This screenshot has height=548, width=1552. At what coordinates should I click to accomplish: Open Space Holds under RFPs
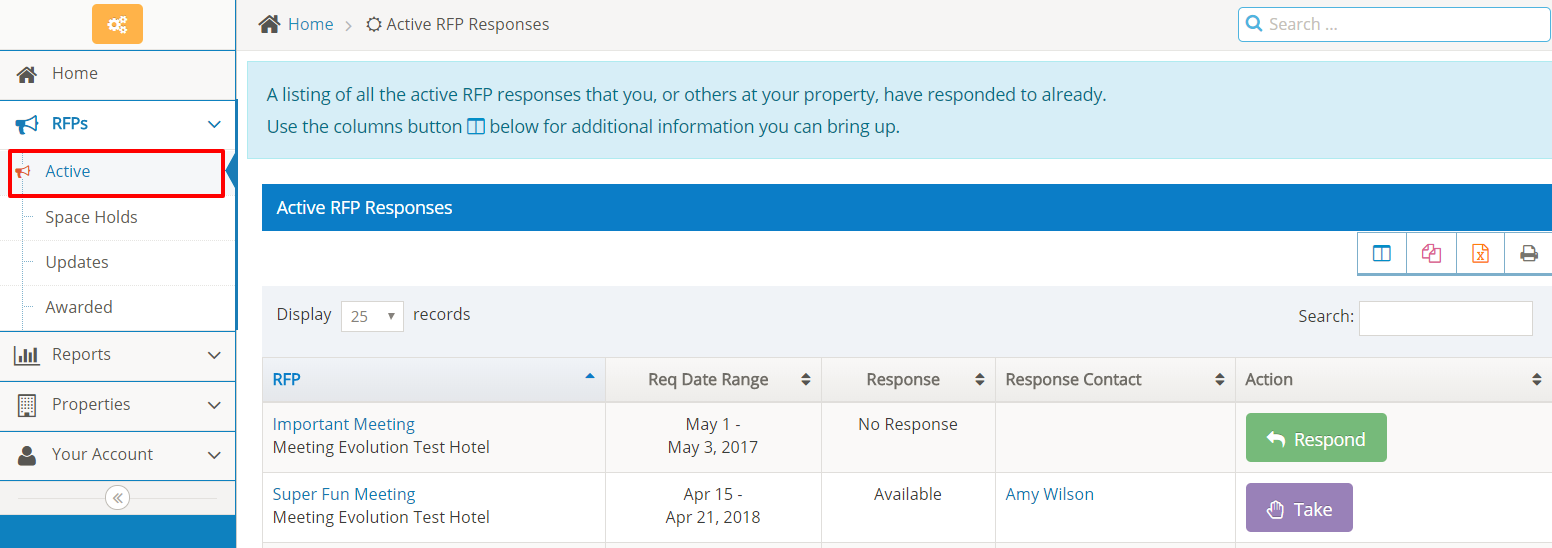(91, 217)
